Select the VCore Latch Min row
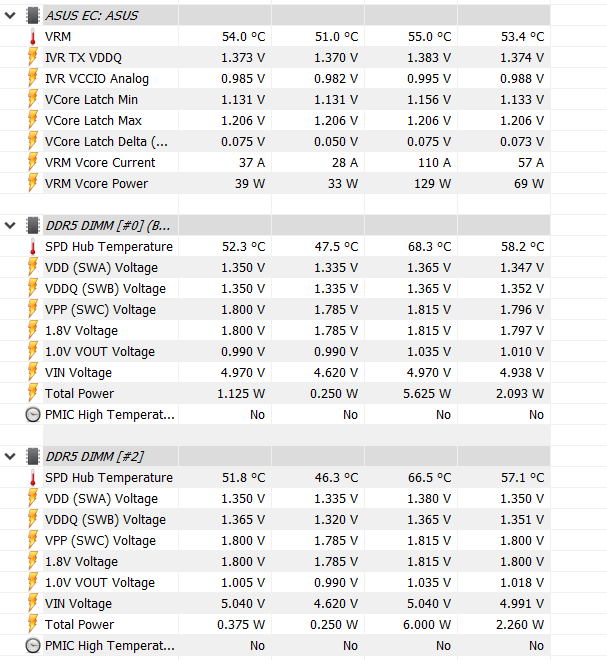This screenshot has height=660, width=607. [91, 100]
